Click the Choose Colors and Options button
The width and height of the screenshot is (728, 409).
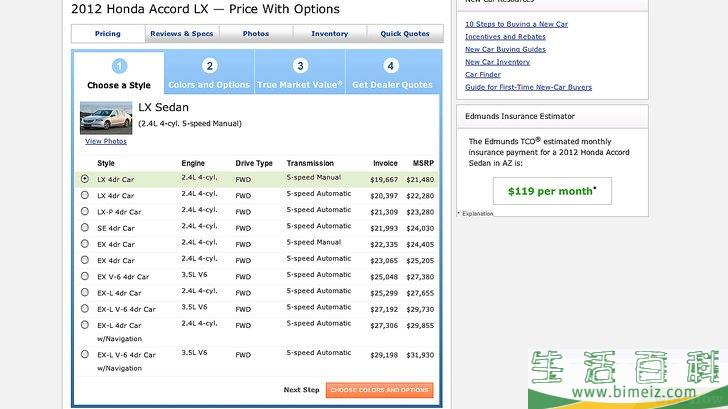coord(379,390)
